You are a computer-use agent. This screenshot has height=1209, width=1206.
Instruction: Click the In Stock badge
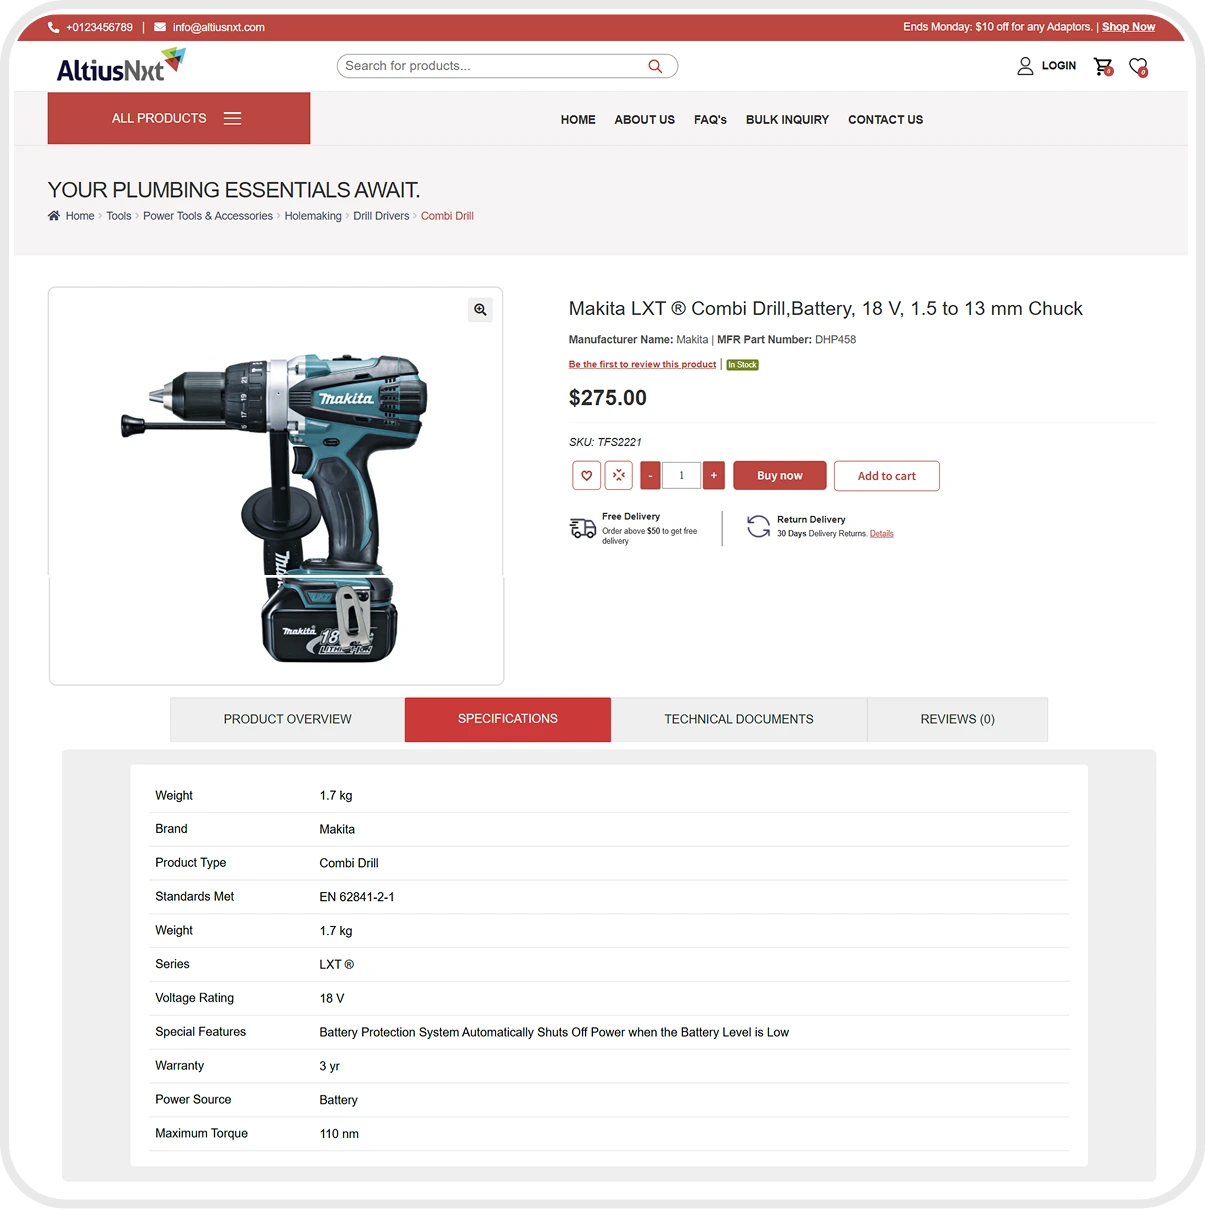coord(743,365)
